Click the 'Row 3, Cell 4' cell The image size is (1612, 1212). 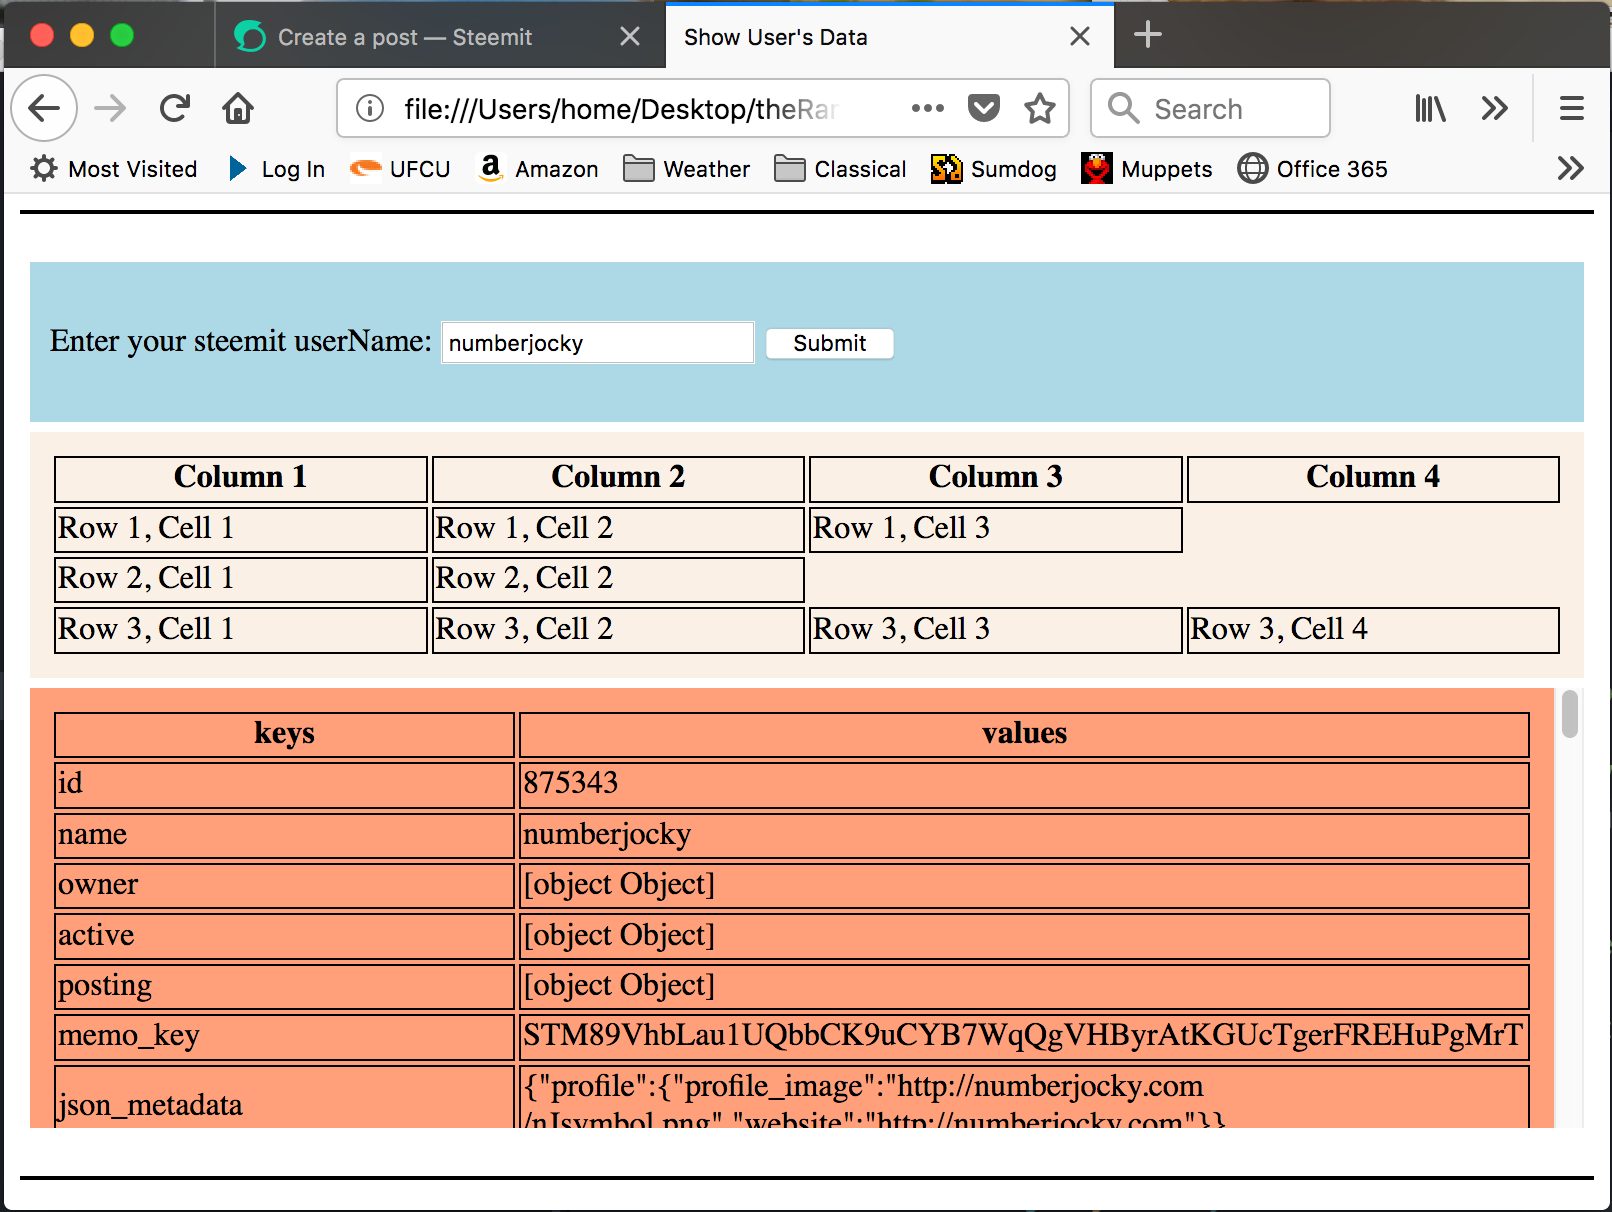click(x=1373, y=630)
